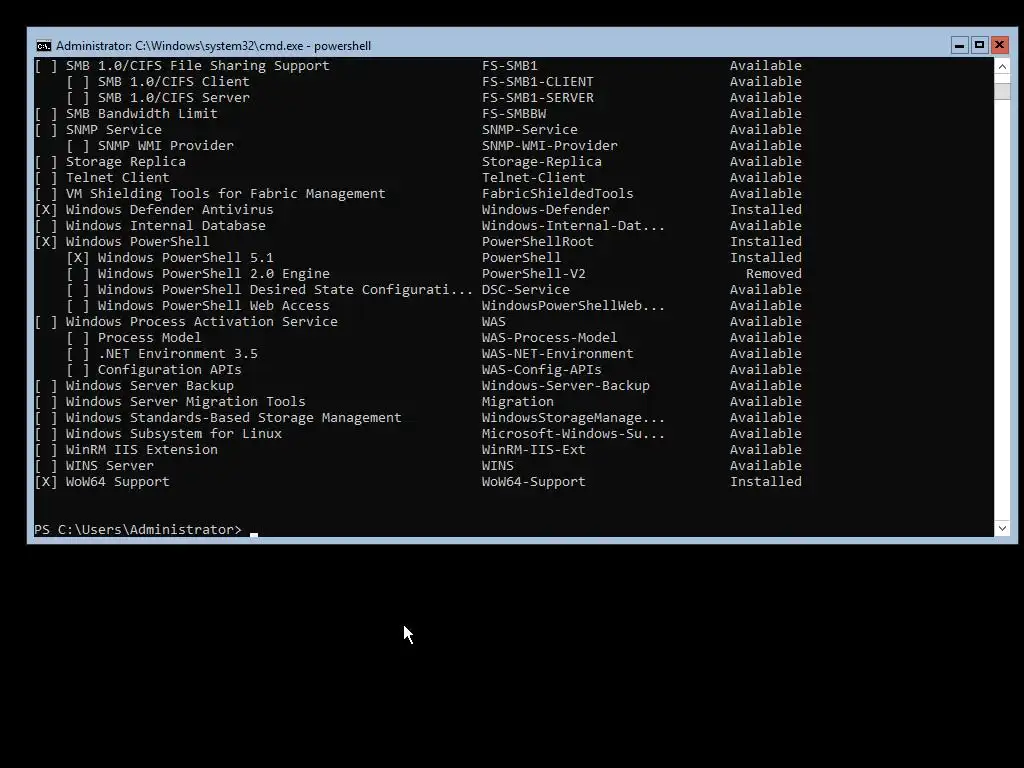Click the scrollbar down arrow
Image resolution: width=1024 pixels, height=768 pixels.
(1002, 528)
